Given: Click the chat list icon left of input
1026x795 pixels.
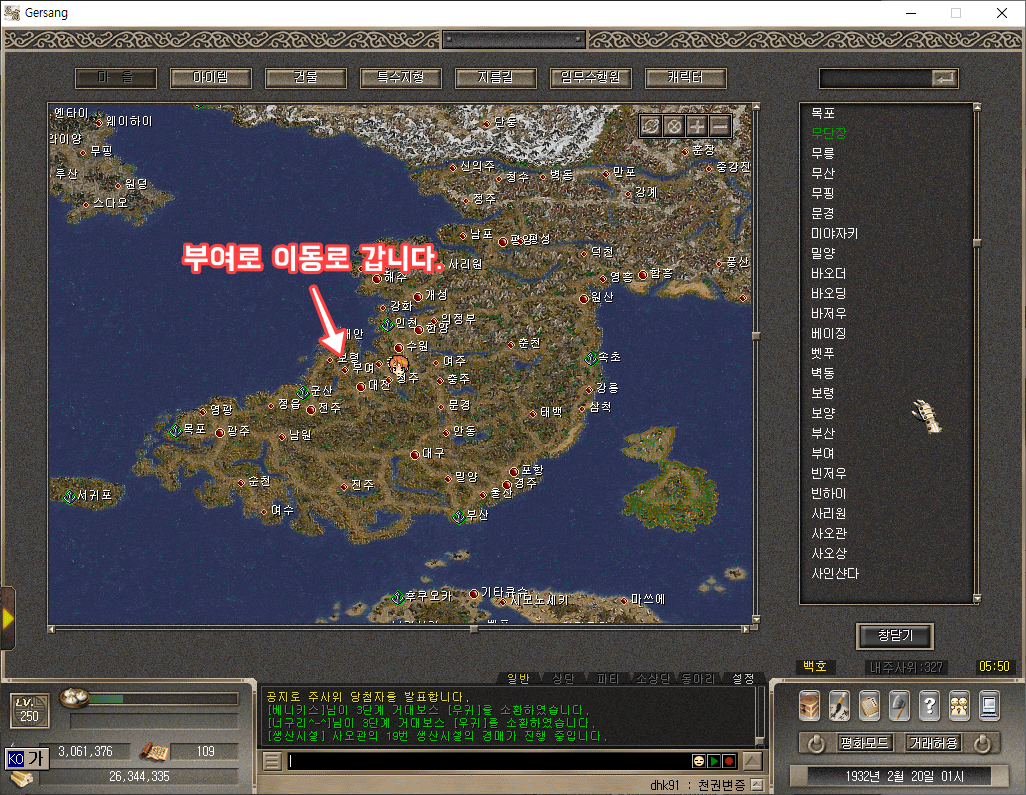Looking at the screenshot, I should click(x=272, y=761).
